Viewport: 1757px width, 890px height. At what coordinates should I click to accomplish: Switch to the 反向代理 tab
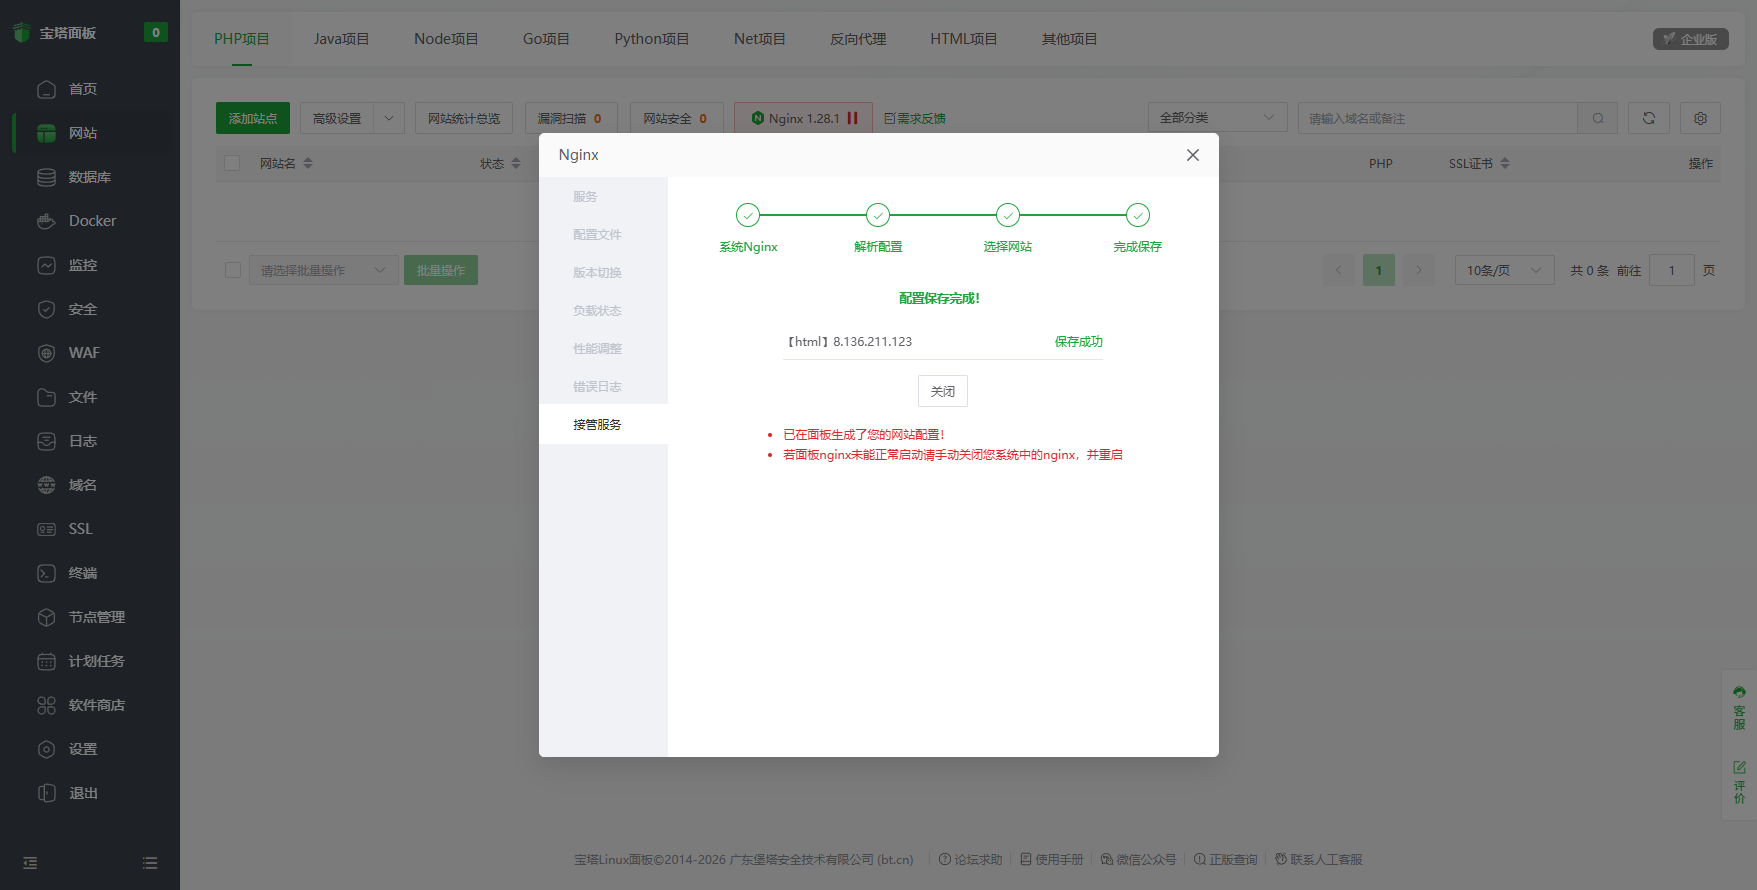coord(858,39)
